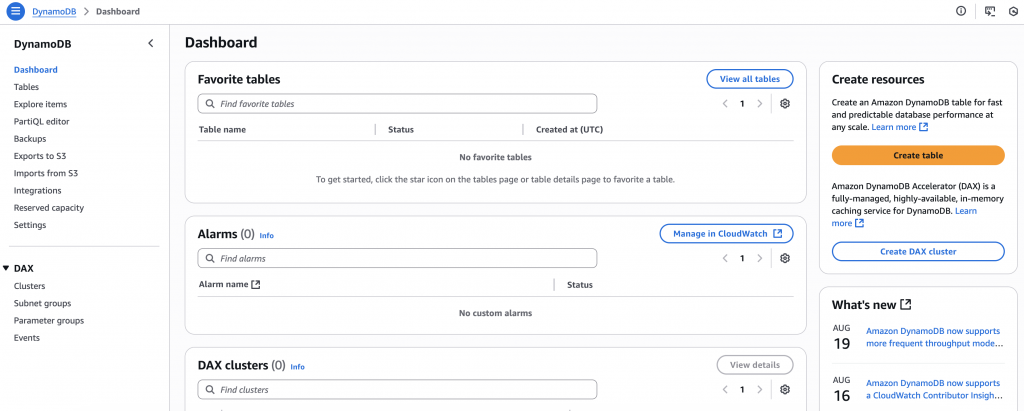
Task: Select Tables in the sidebar
Action: 26,87
